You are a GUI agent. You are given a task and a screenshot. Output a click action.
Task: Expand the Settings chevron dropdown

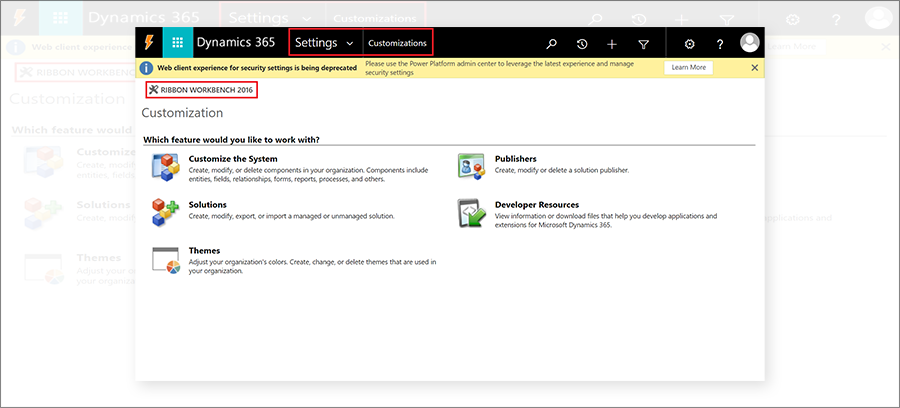[350, 44]
